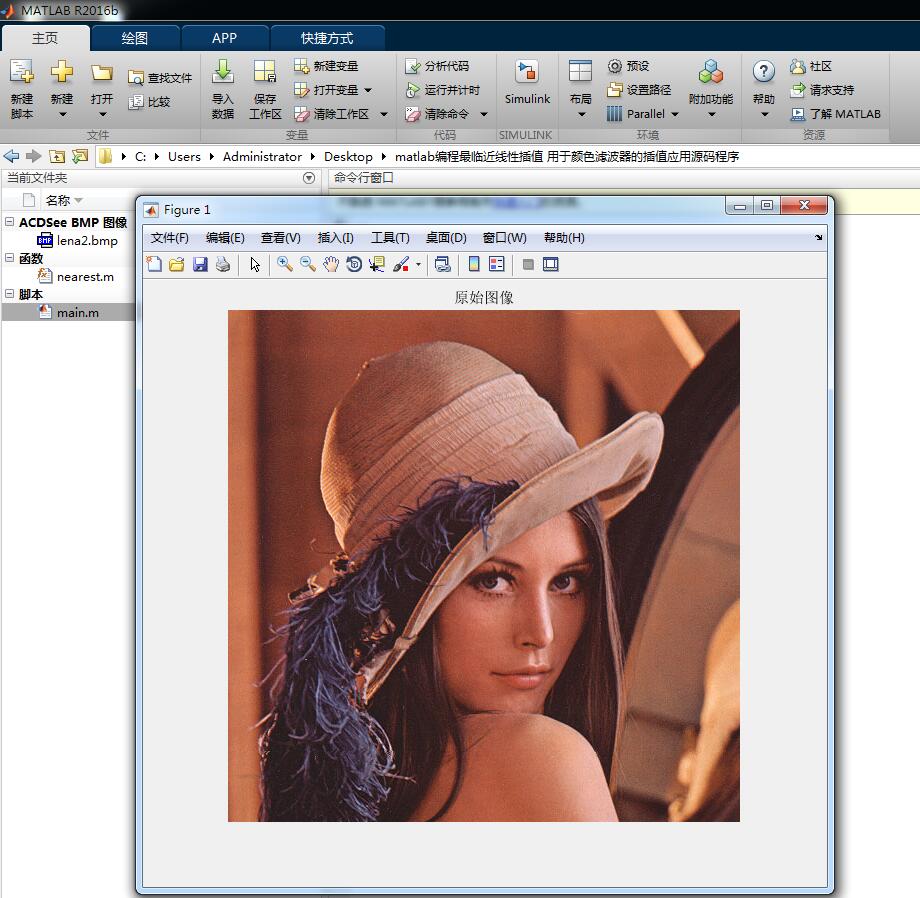Collapse the ACDSee BMP 图像 group
Screen dimensions: 920x898
click(9, 222)
